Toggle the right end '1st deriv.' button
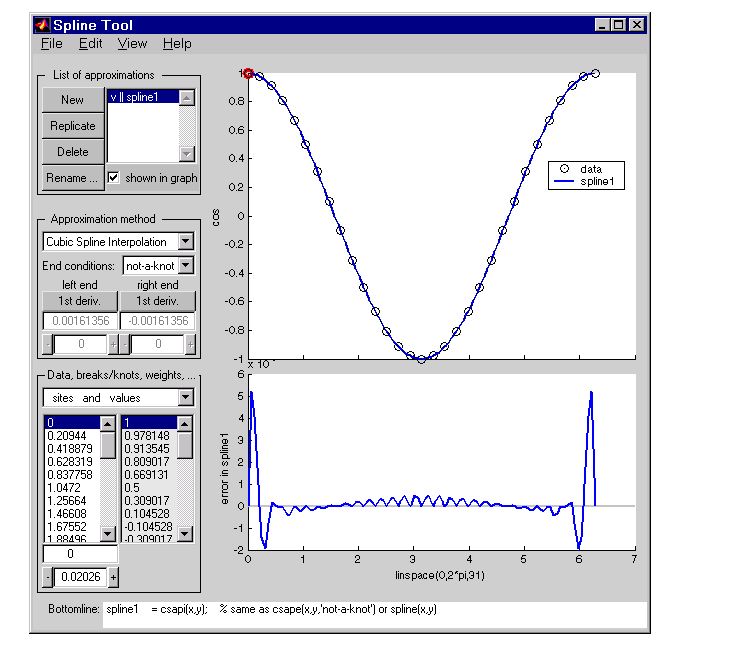 pos(157,301)
